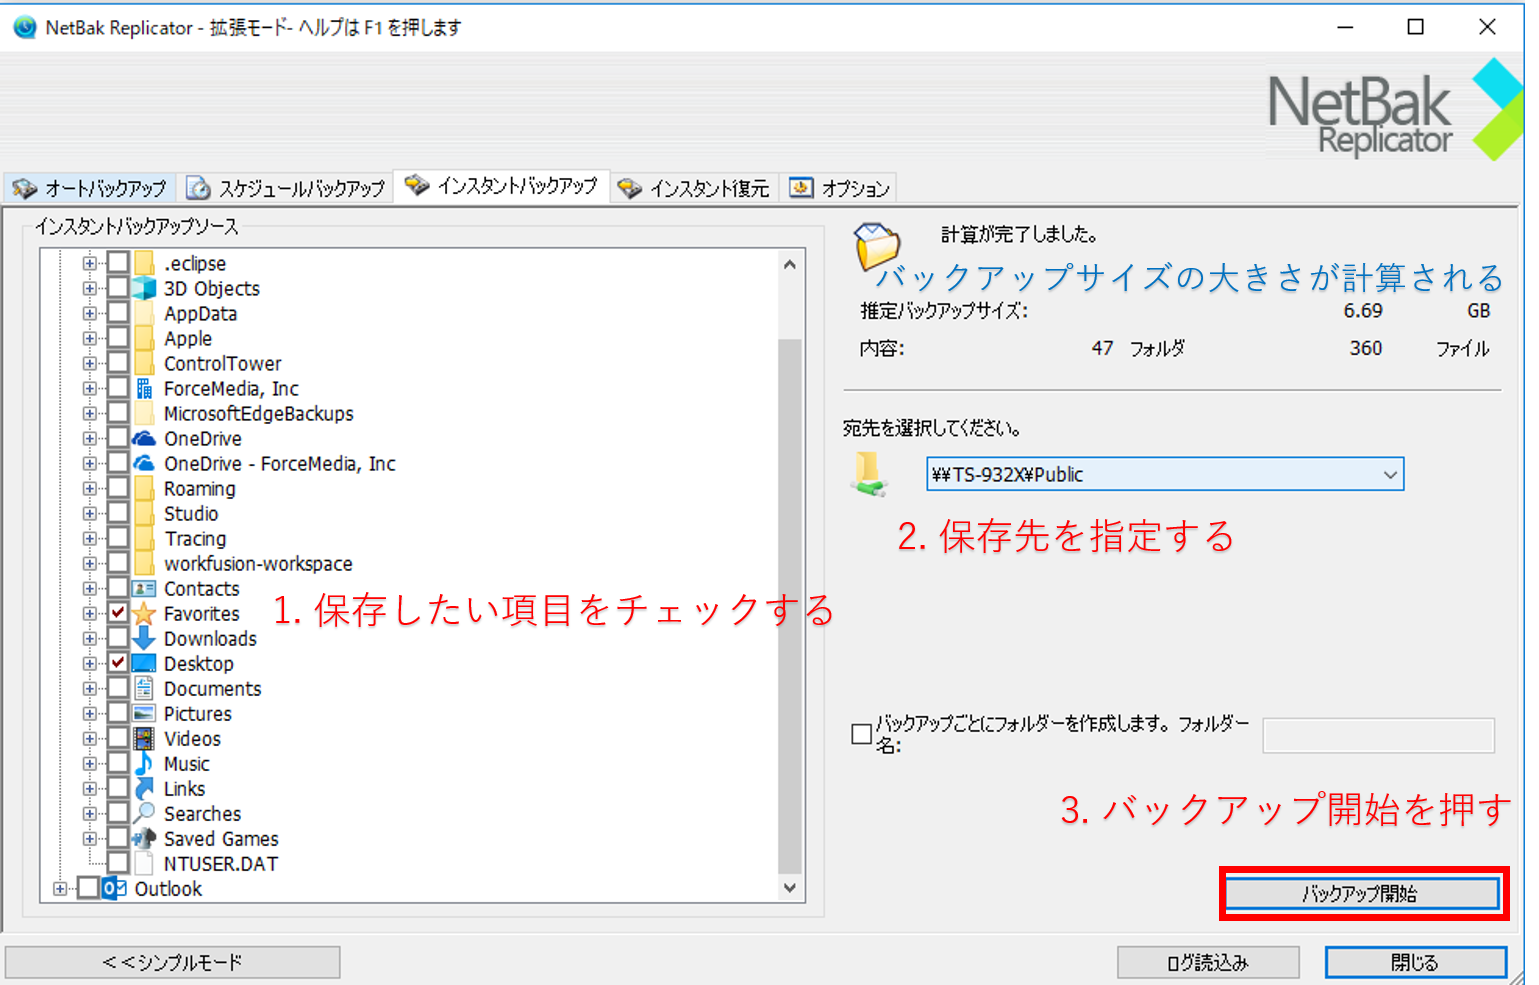Click the Downloads arrow icon
Screen dimensions: 1539x985
point(144,639)
